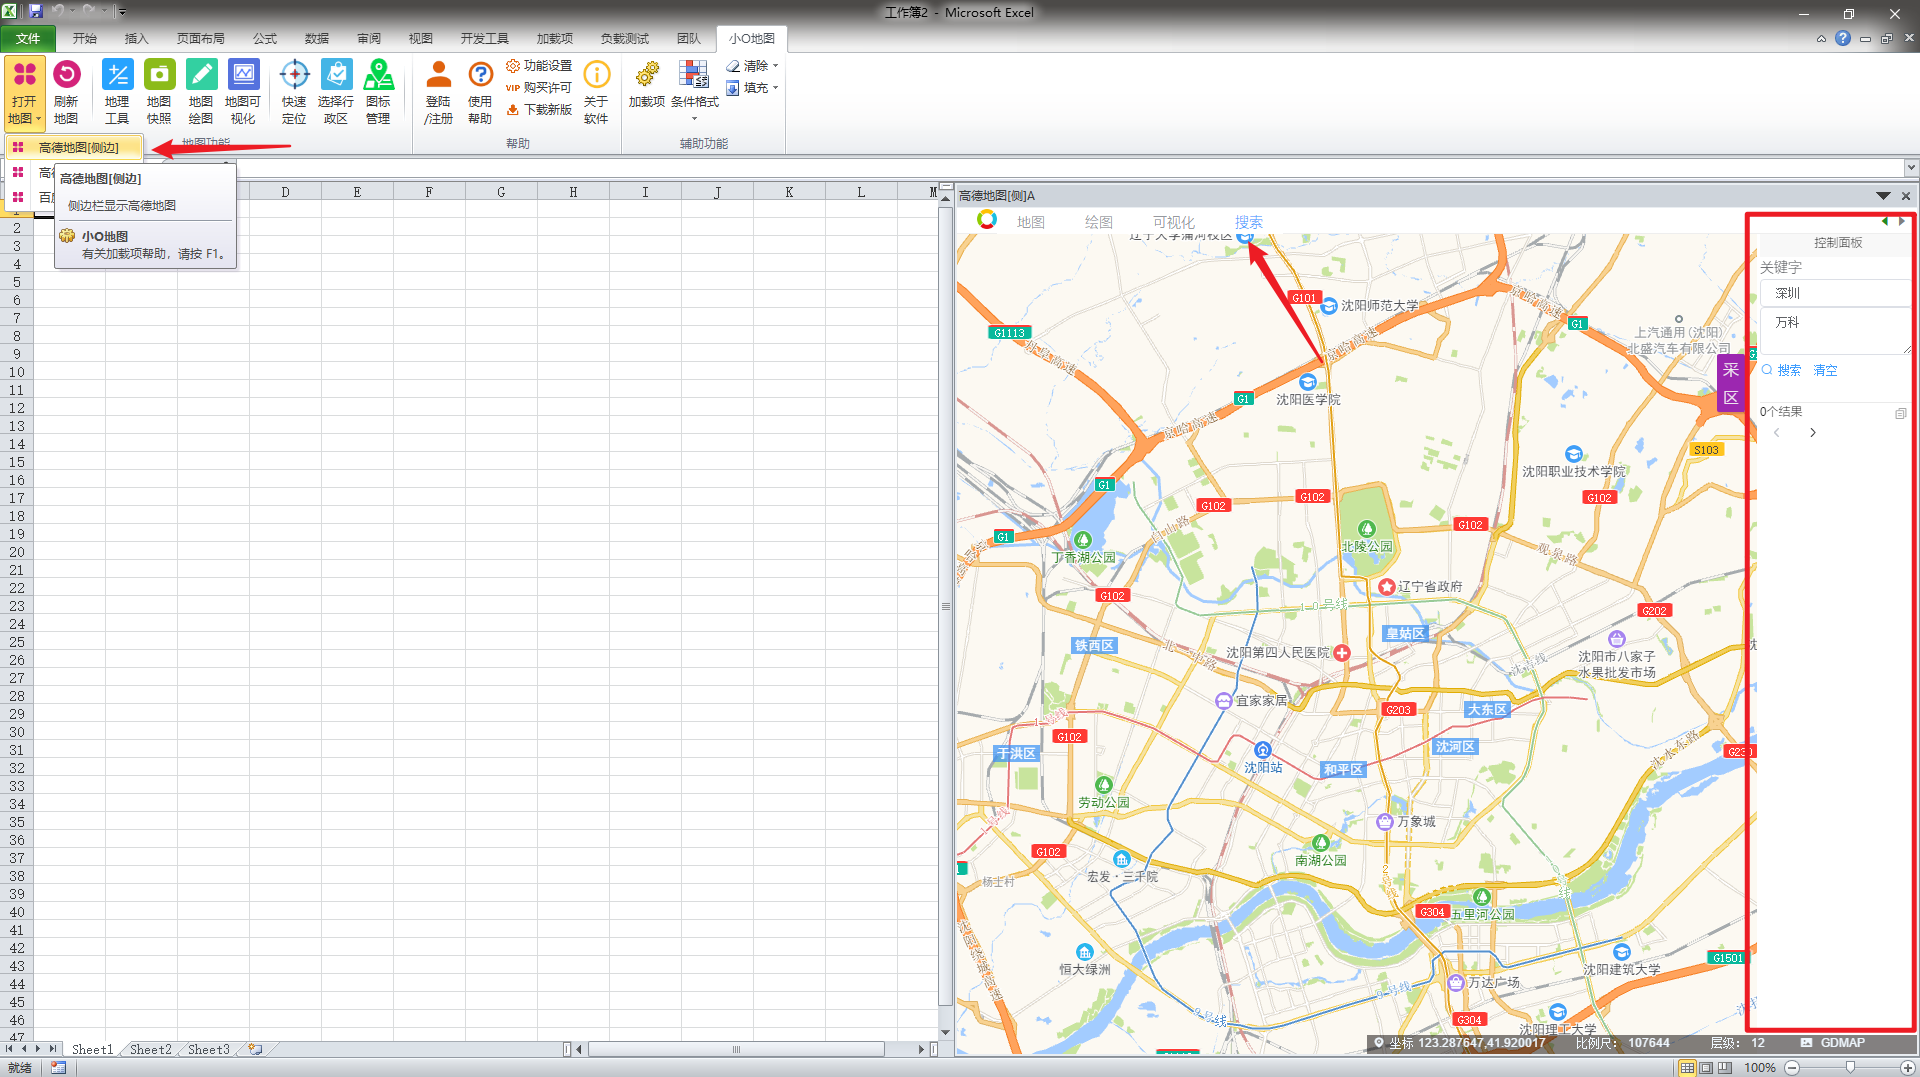Click the 深圳 city input field
Viewport: 1920px width, 1077px height.
tap(1834, 293)
